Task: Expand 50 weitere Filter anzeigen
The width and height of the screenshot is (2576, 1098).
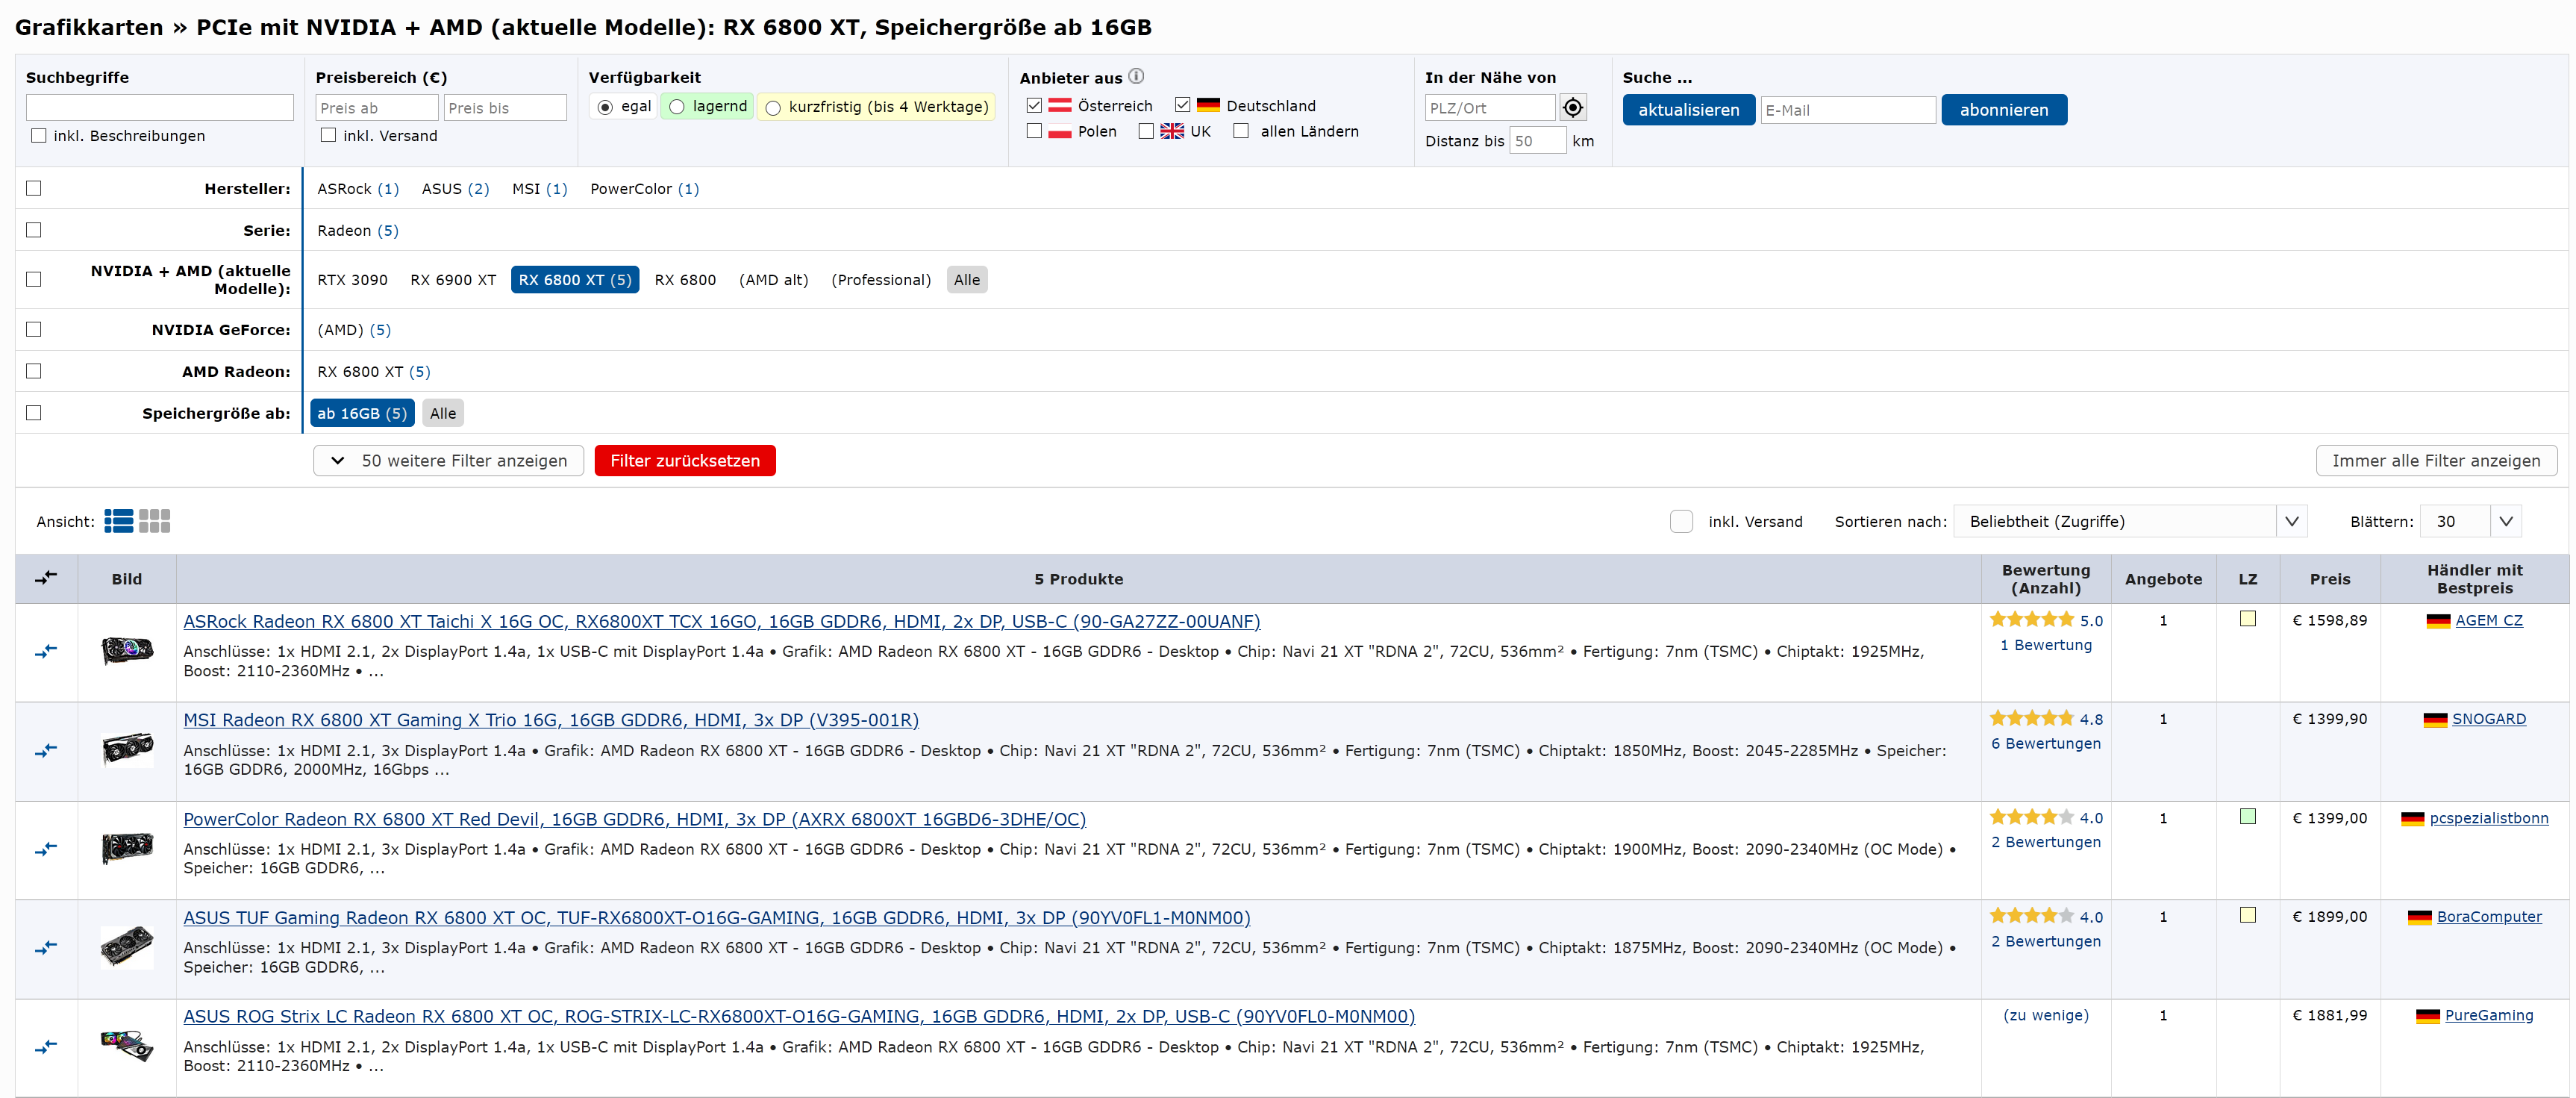Action: [449, 461]
